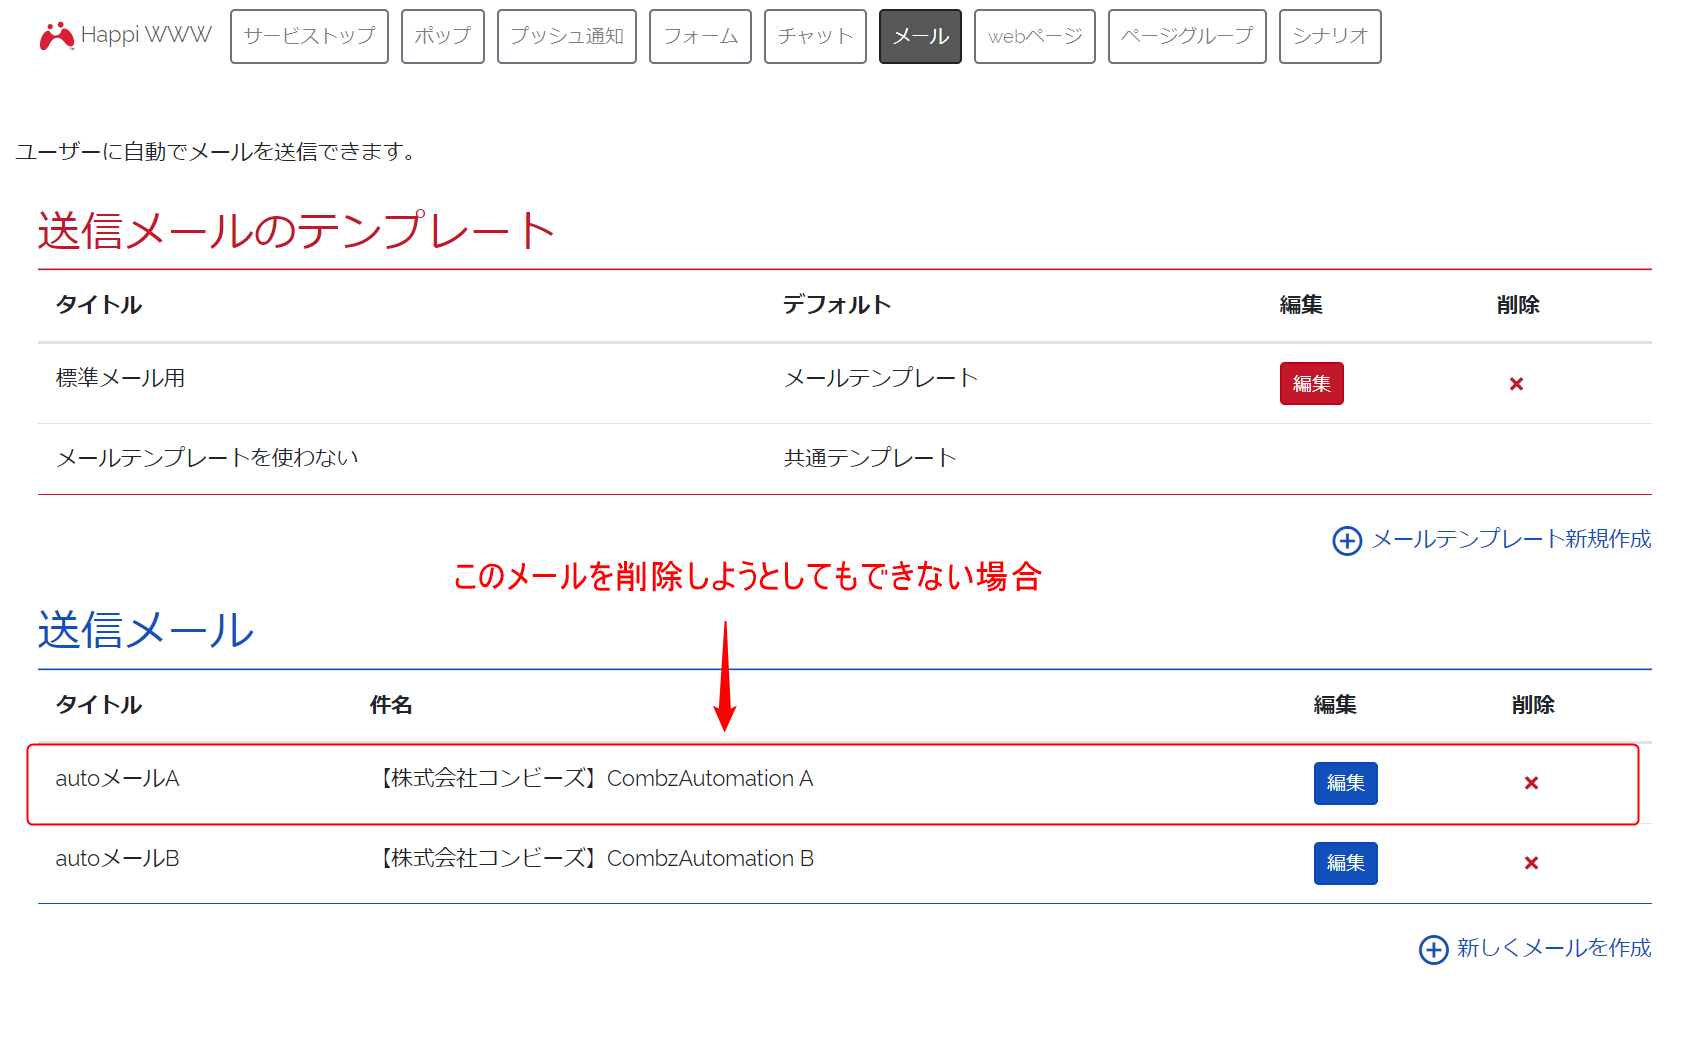Image resolution: width=1688 pixels, height=1041 pixels.
Task: Click plus icon beside 新しくメールを作成
Action: 1433,949
